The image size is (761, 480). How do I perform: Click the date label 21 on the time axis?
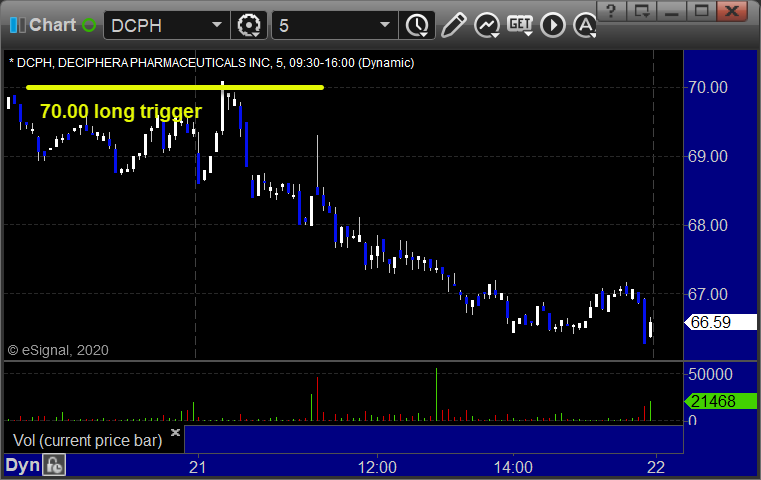(198, 467)
